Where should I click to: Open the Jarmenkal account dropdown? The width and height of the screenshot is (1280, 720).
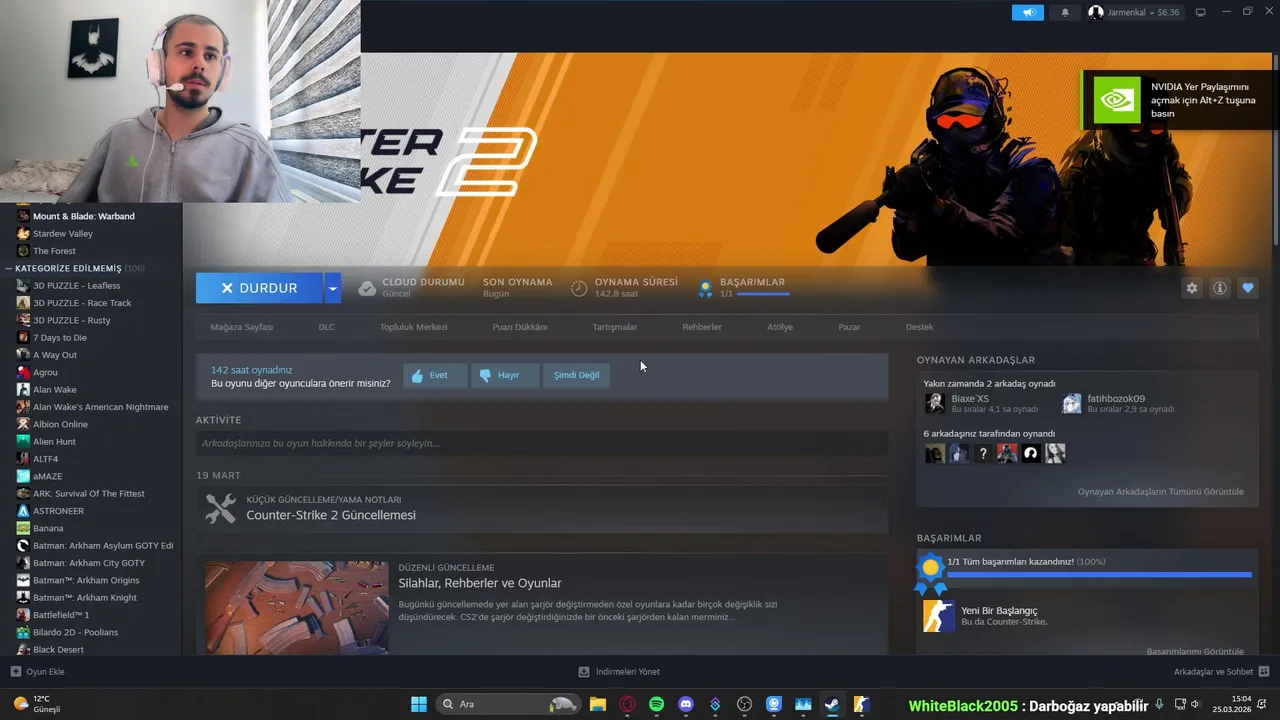click(1134, 12)
